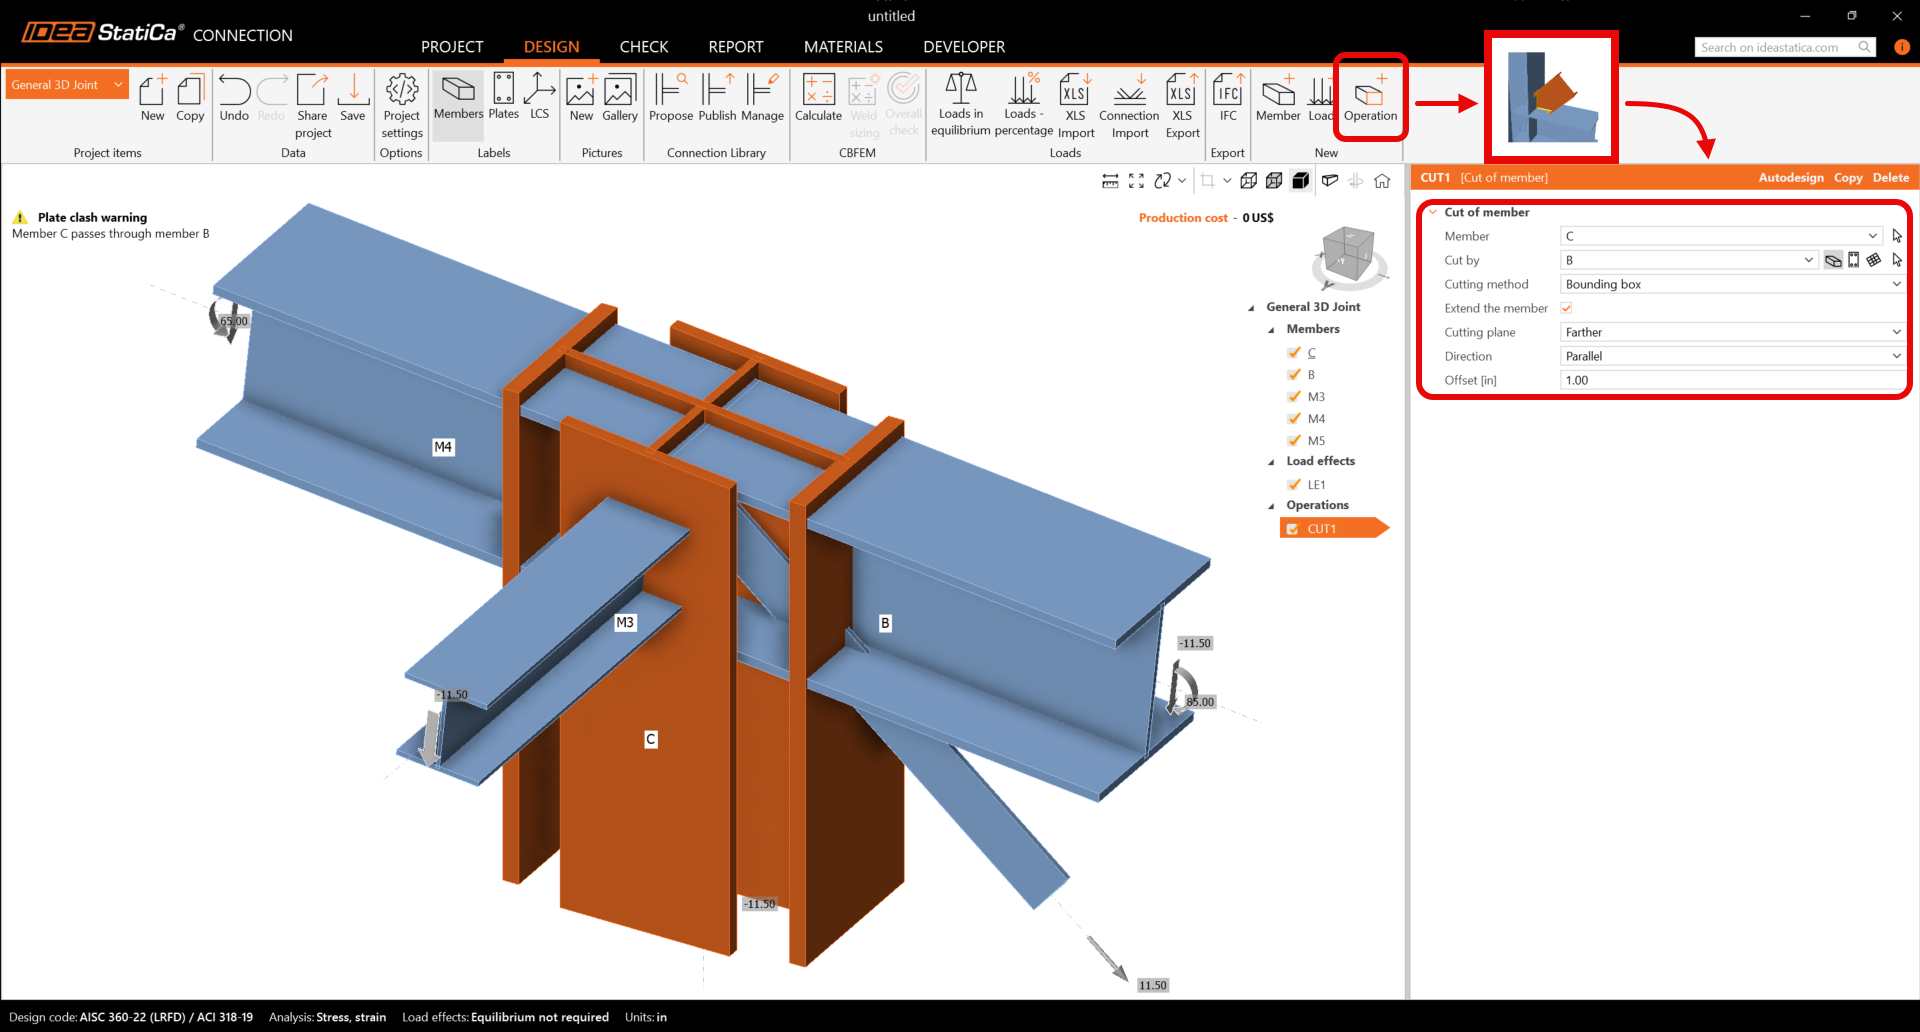
Task: Switch to the CHECK tab
Action: click(x=643, y=47)
